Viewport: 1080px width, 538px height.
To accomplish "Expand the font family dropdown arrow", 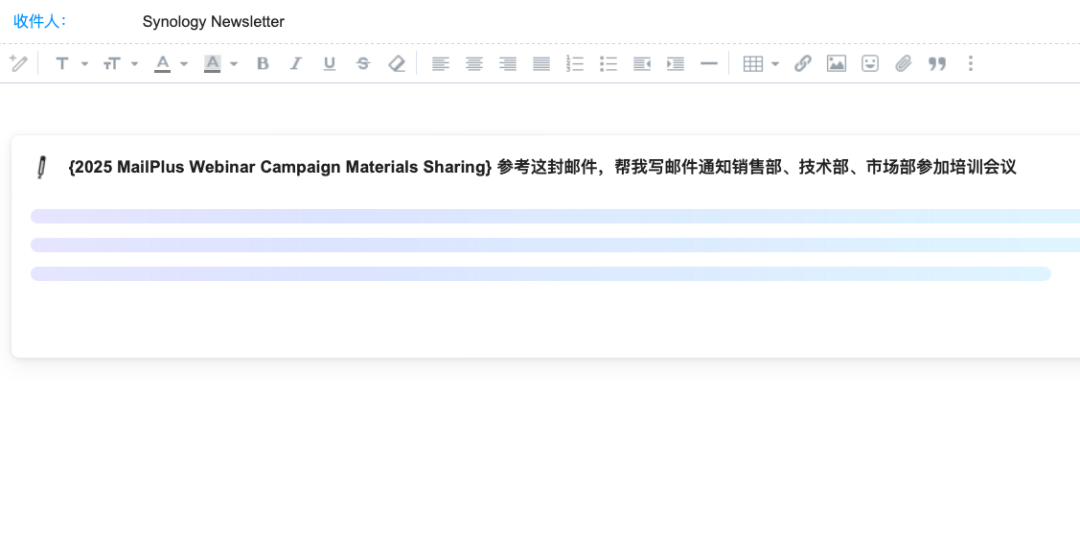I will 85,64.
